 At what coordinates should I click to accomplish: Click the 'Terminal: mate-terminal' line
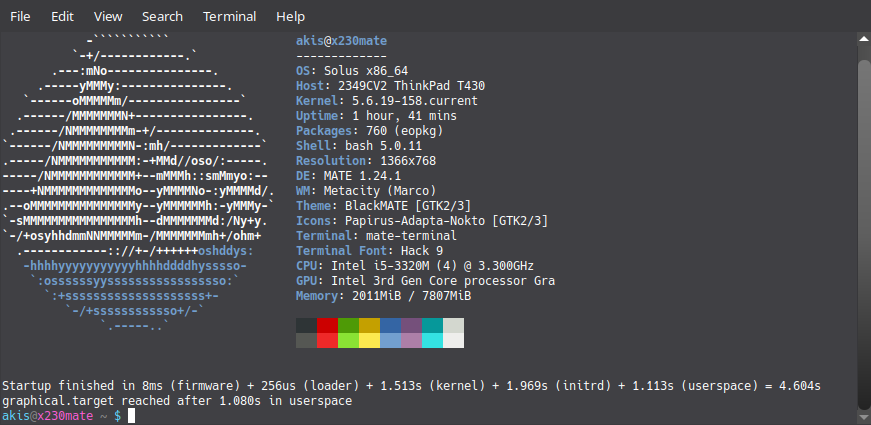coord(377,236)
